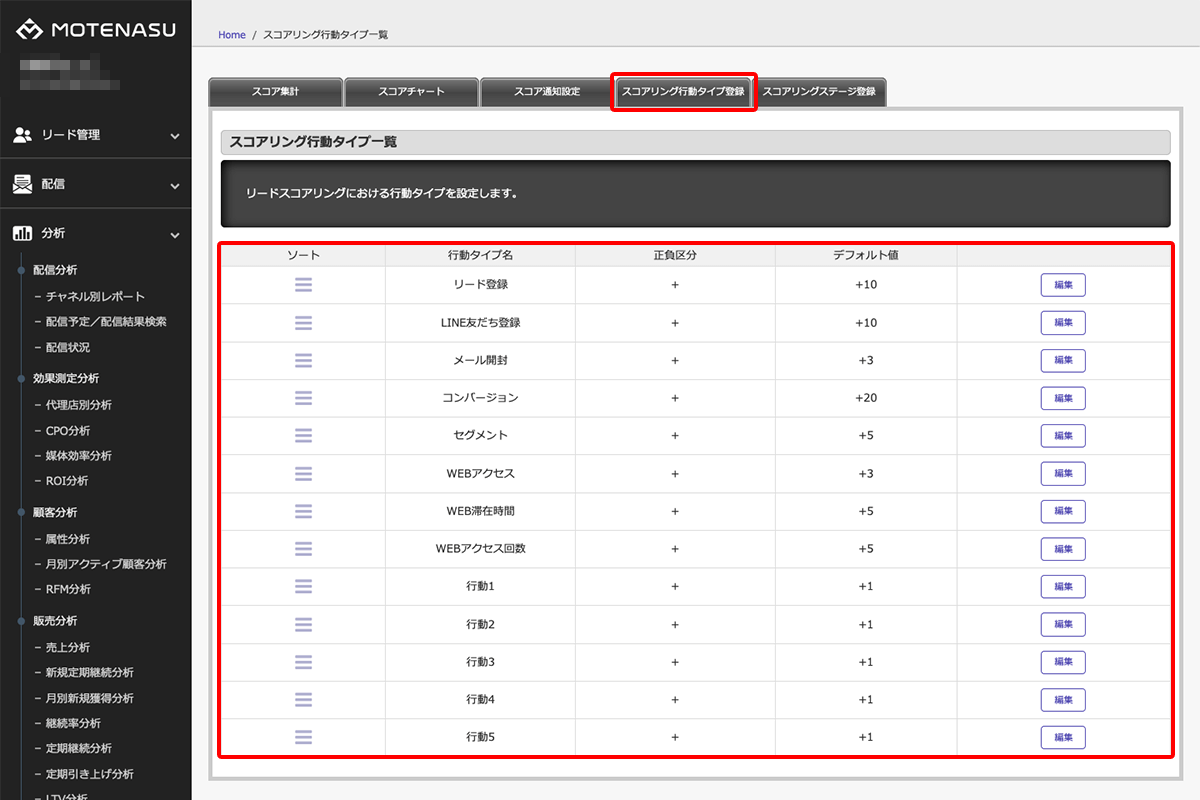Click the Home breadcrumb link
This screenshot has height=800, width=1200.
[x=232, y=35]
